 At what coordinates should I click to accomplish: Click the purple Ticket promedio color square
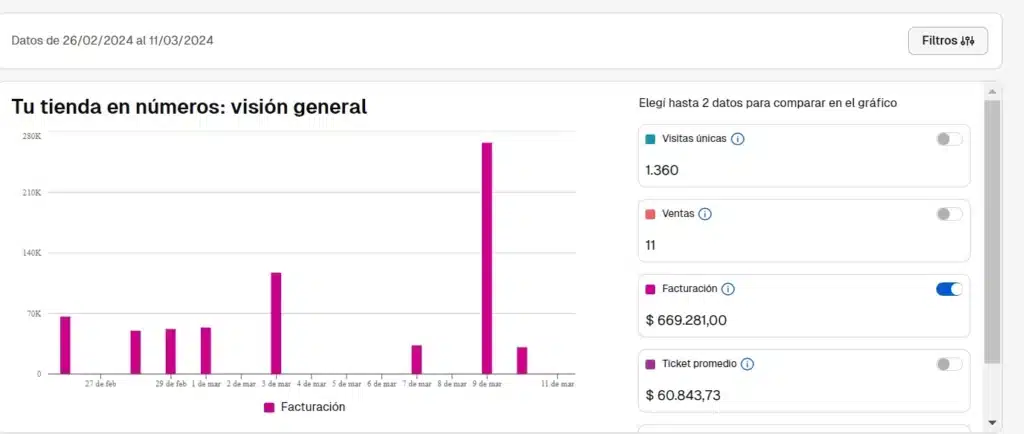coord(650,365)
